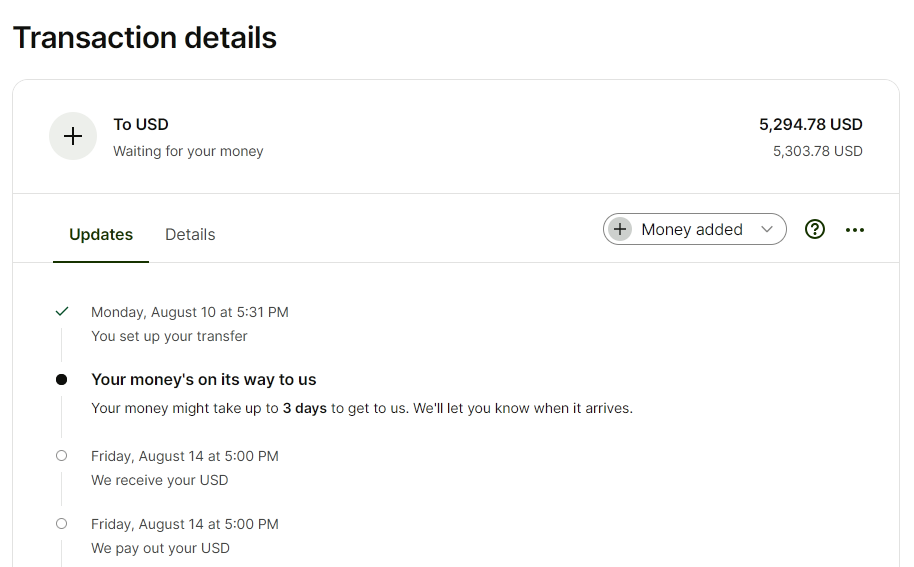
Task: Click the 5,303.78 USD secondary amount
Action: 817,152
